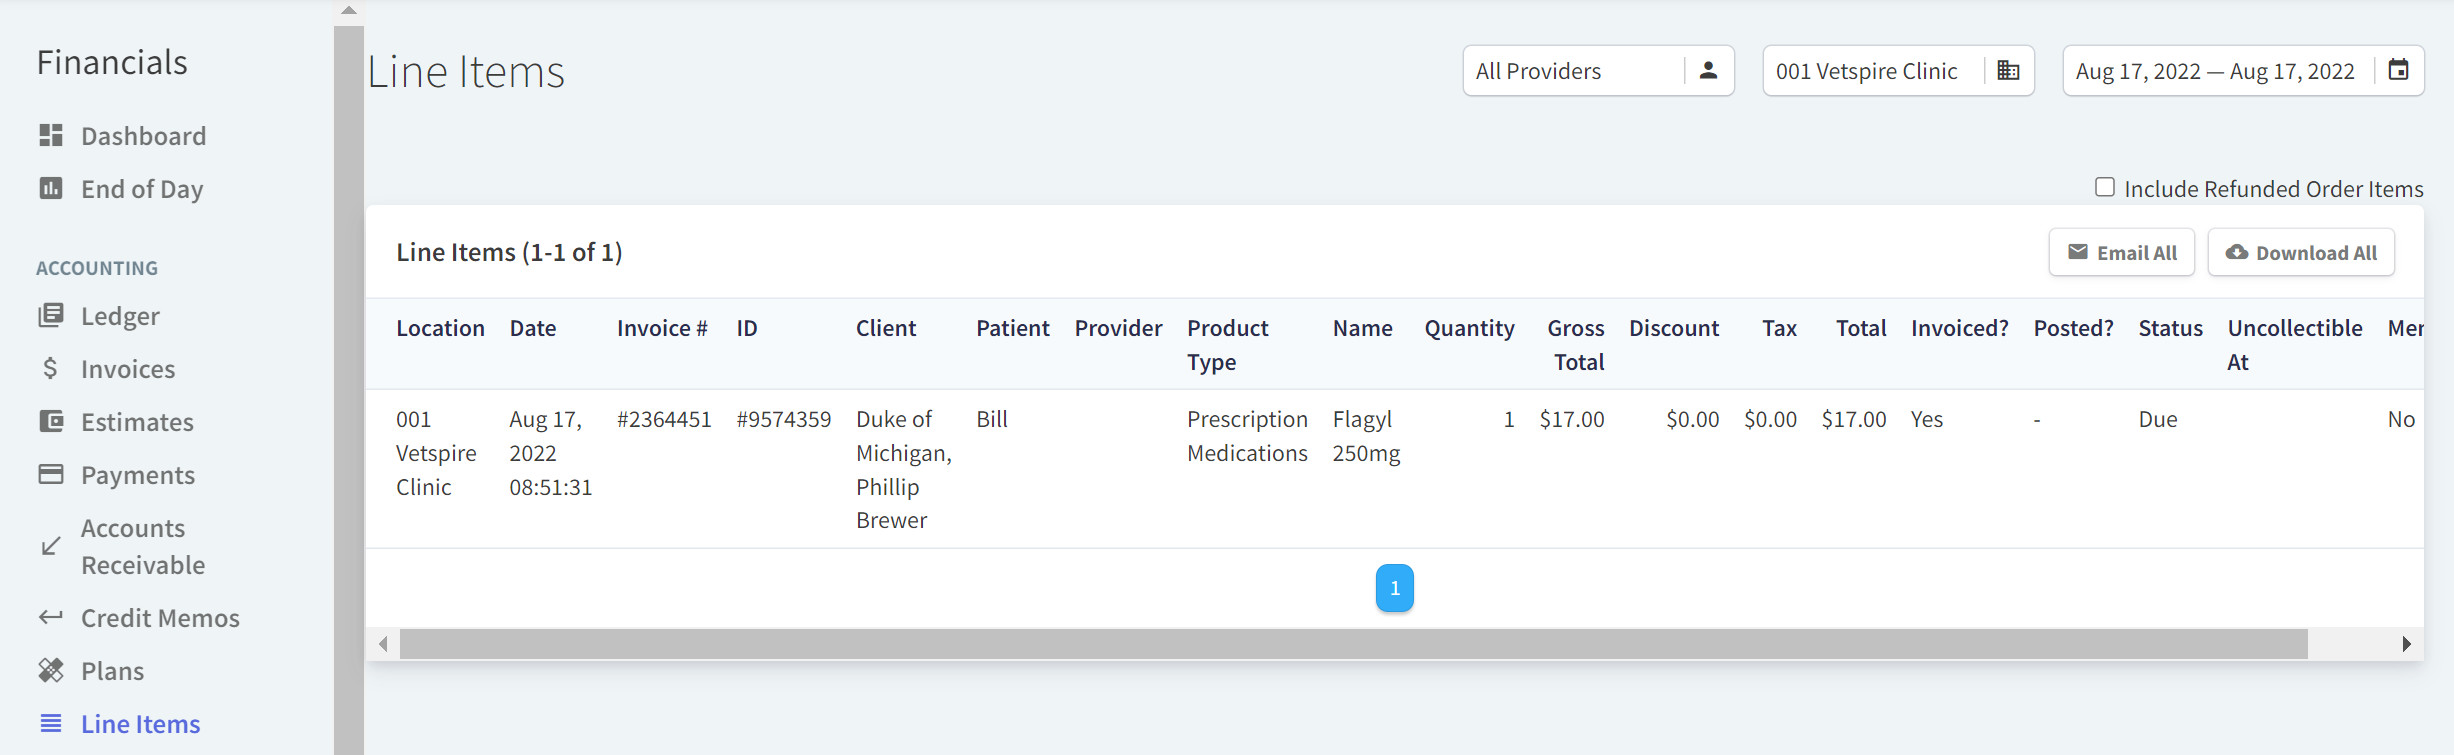This screenshot has height=755, width=2454.
Task: Open the date range picker
Action: point(2215,71)
